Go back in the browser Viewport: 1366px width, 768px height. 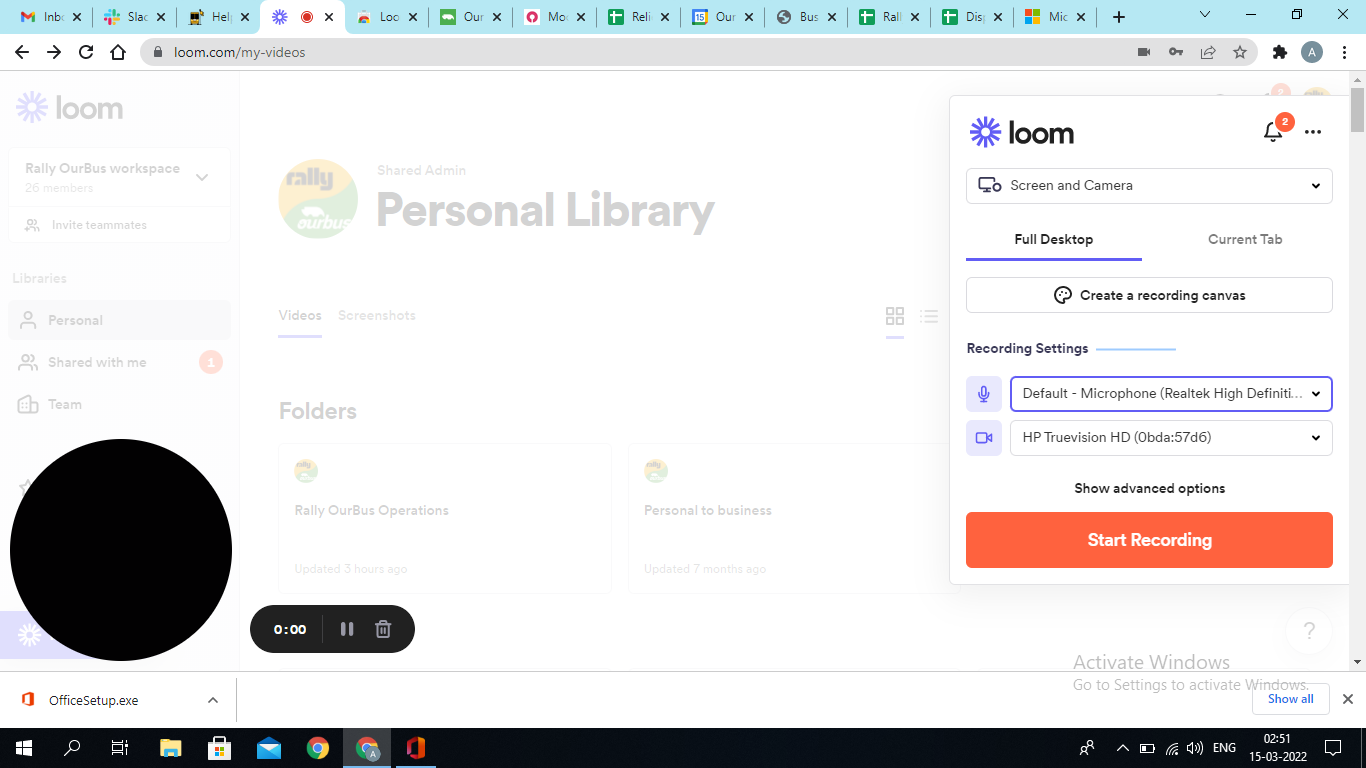[x=22, y=52]
